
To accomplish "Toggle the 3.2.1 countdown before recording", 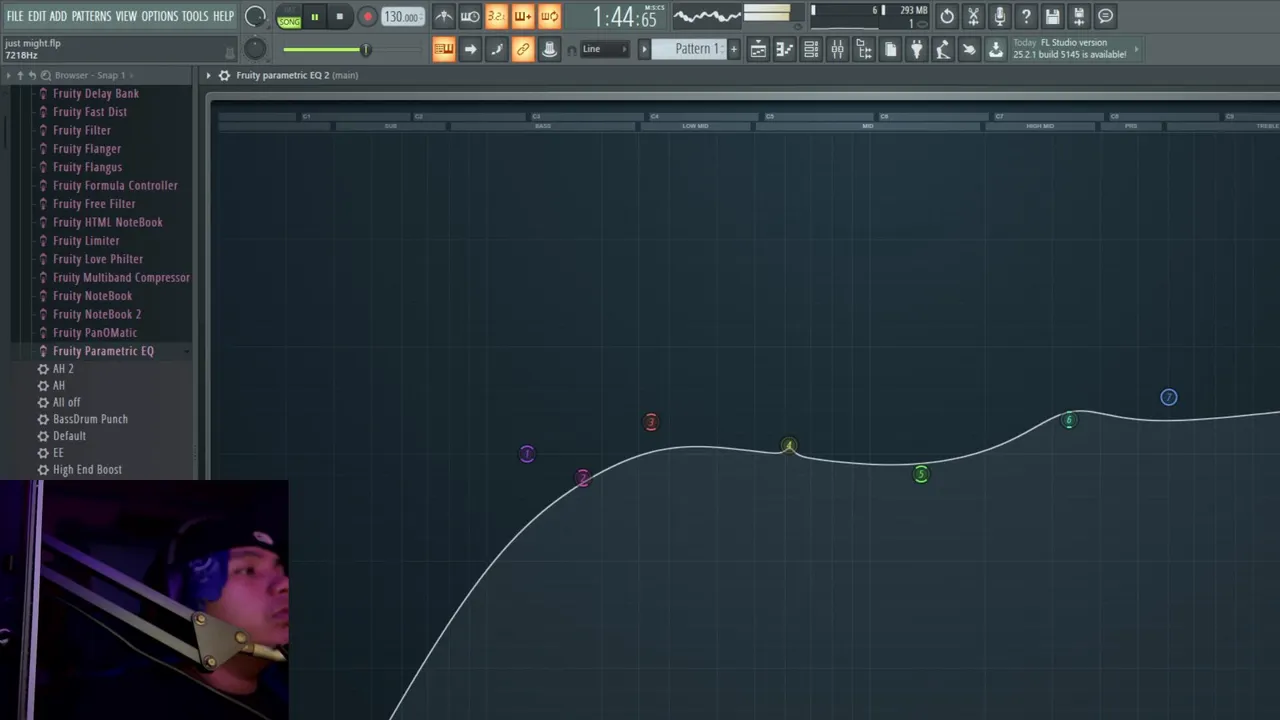I will pyautogui.click(x=496, y=16).
